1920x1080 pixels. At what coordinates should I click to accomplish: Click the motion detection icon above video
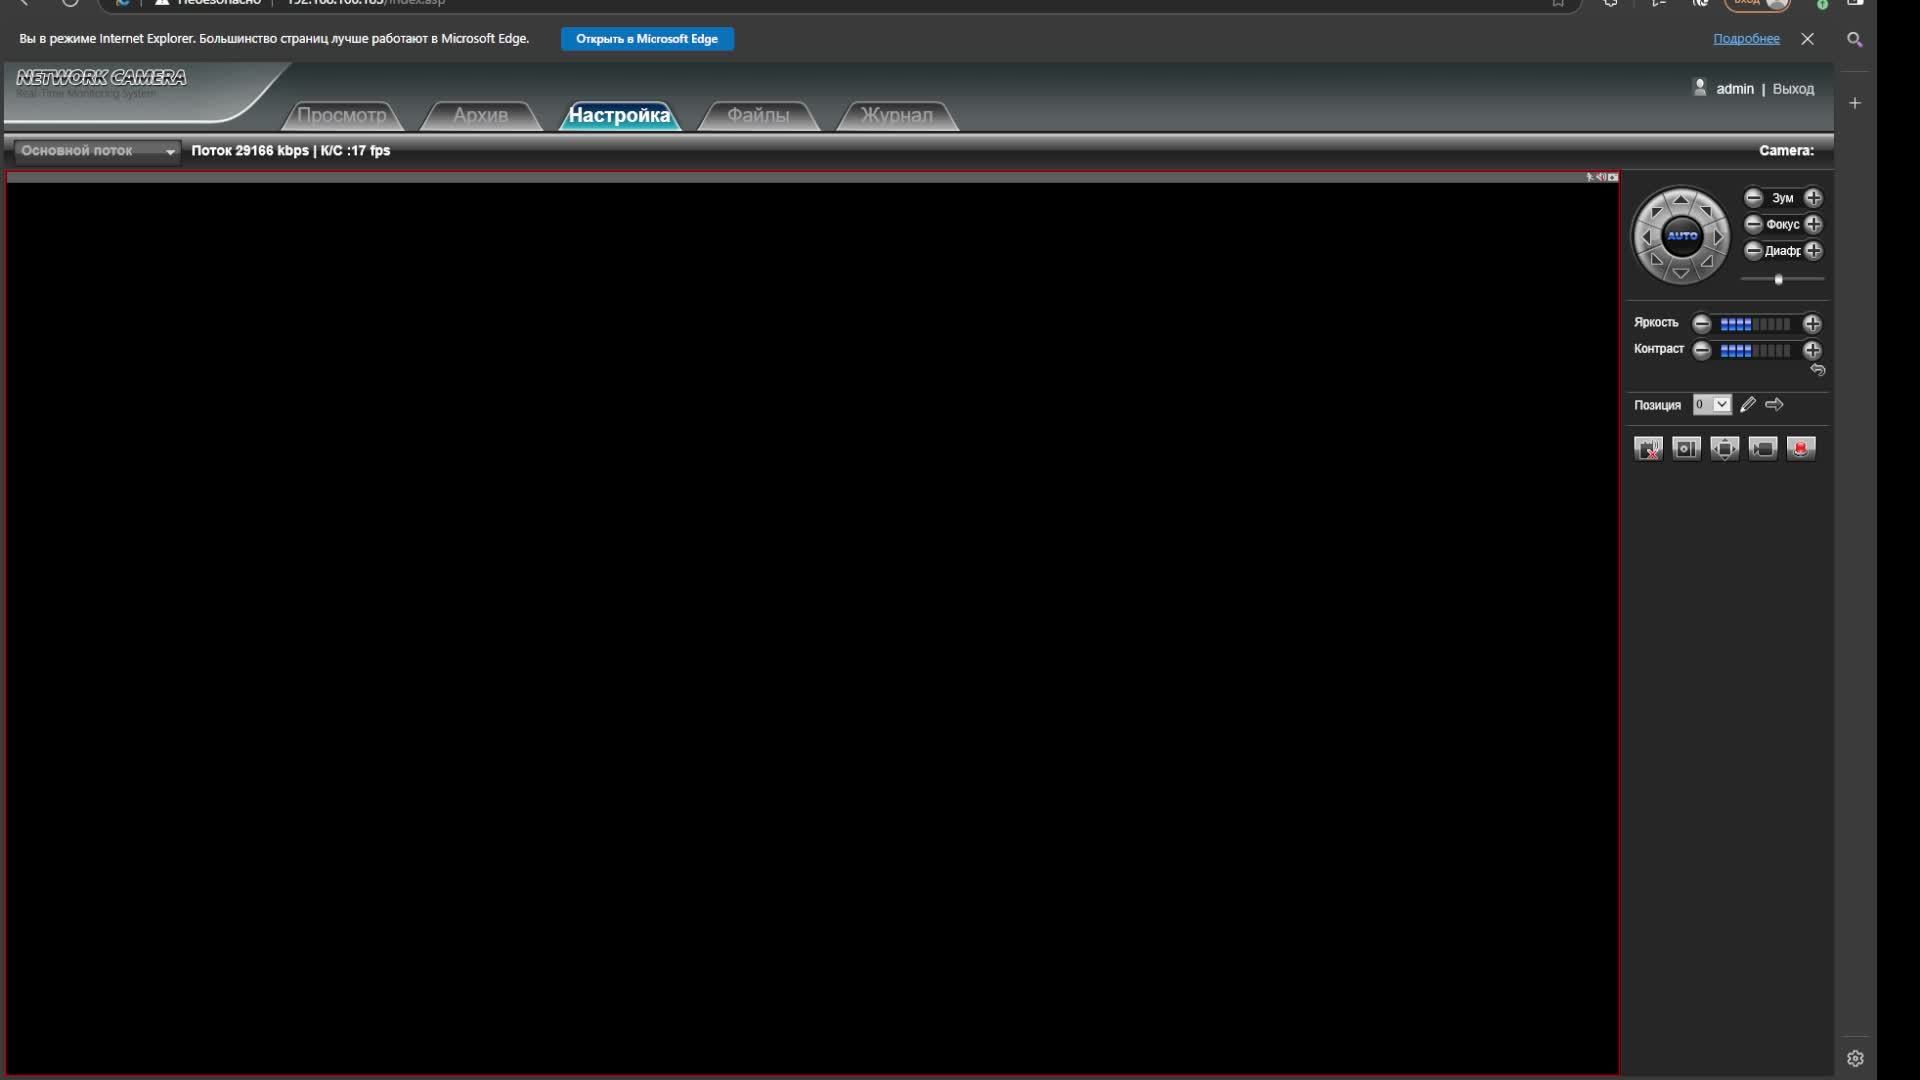1590,177
